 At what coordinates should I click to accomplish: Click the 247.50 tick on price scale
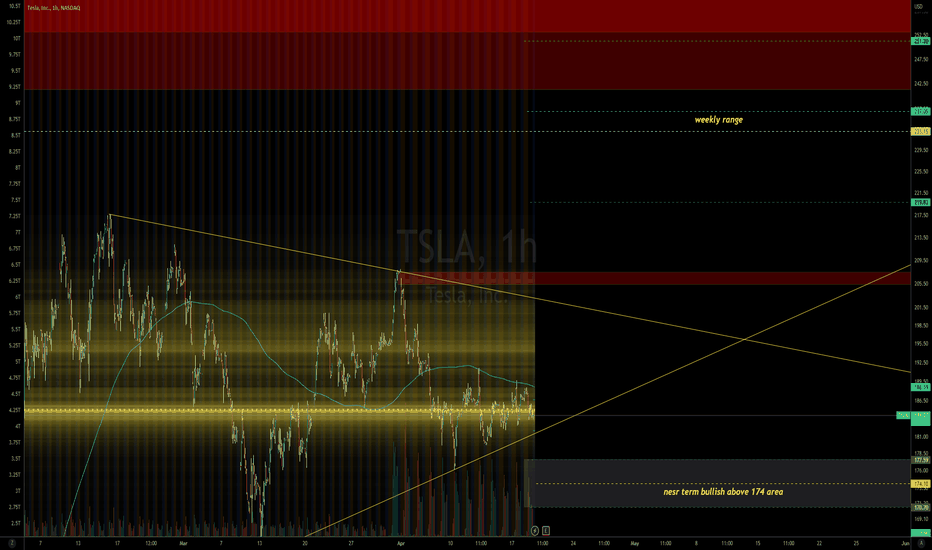pos(921,59)
